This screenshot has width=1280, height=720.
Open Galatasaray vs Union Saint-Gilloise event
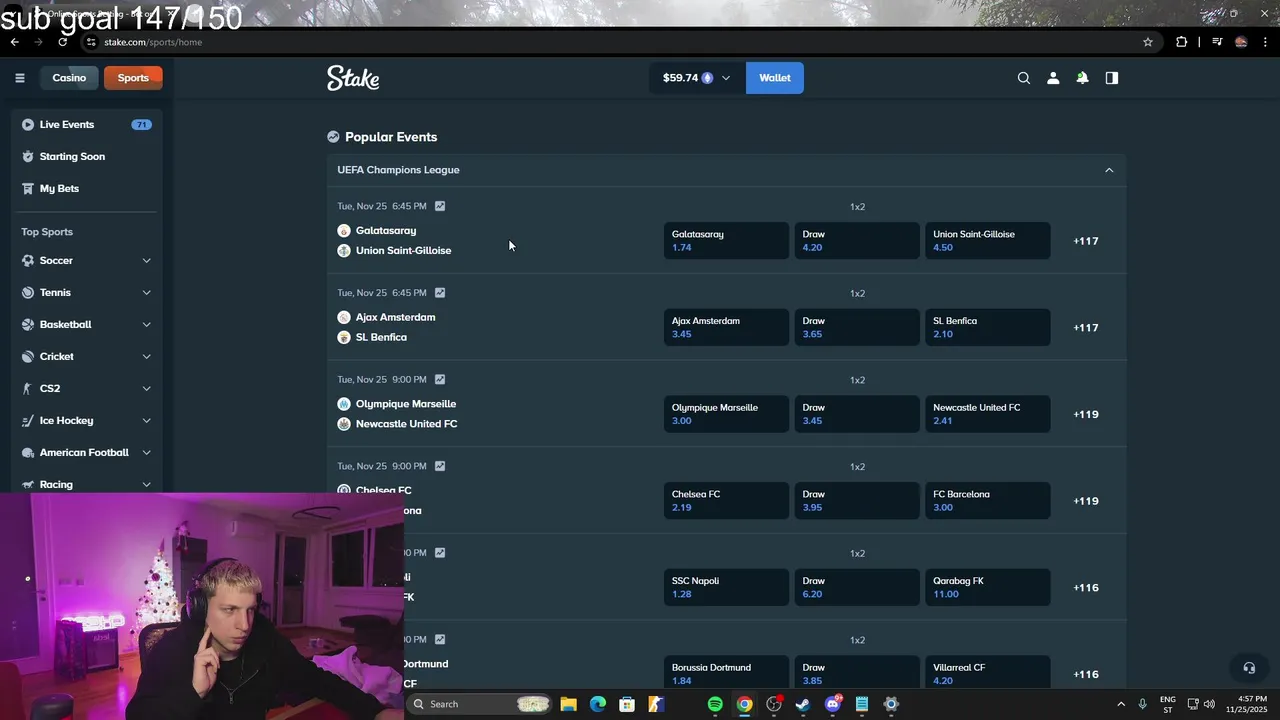click(395, 241)
